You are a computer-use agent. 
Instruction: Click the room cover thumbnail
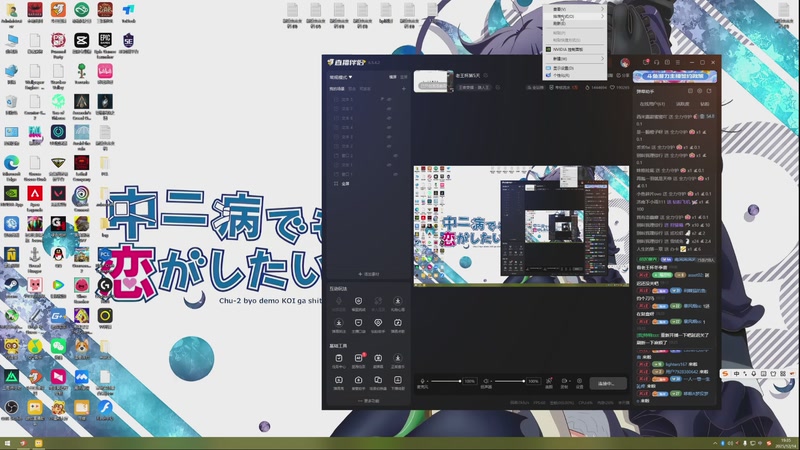[433, 82]
